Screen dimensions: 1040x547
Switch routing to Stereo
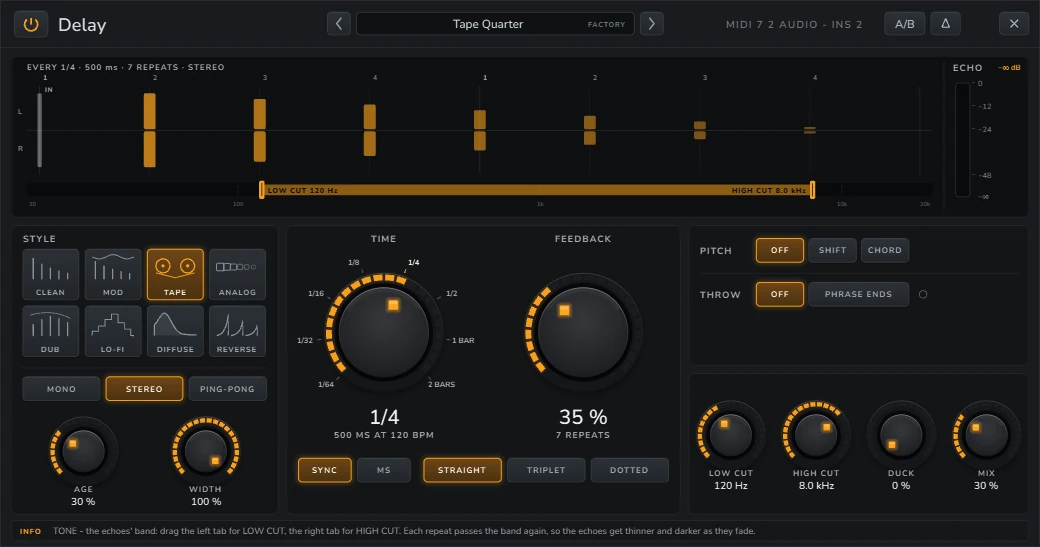point(144,389)
